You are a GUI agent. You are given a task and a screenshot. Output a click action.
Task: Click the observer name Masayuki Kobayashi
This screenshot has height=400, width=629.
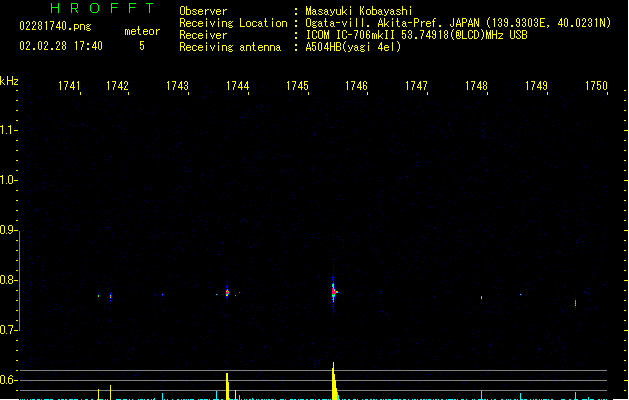point(359,11)
